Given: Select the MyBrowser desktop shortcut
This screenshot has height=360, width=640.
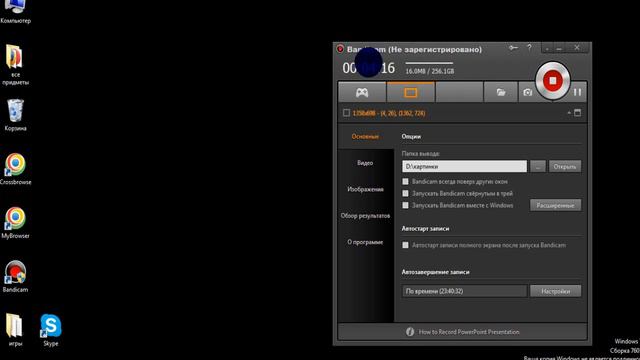Looking at the screenshot, I should (x=16, y=223).
